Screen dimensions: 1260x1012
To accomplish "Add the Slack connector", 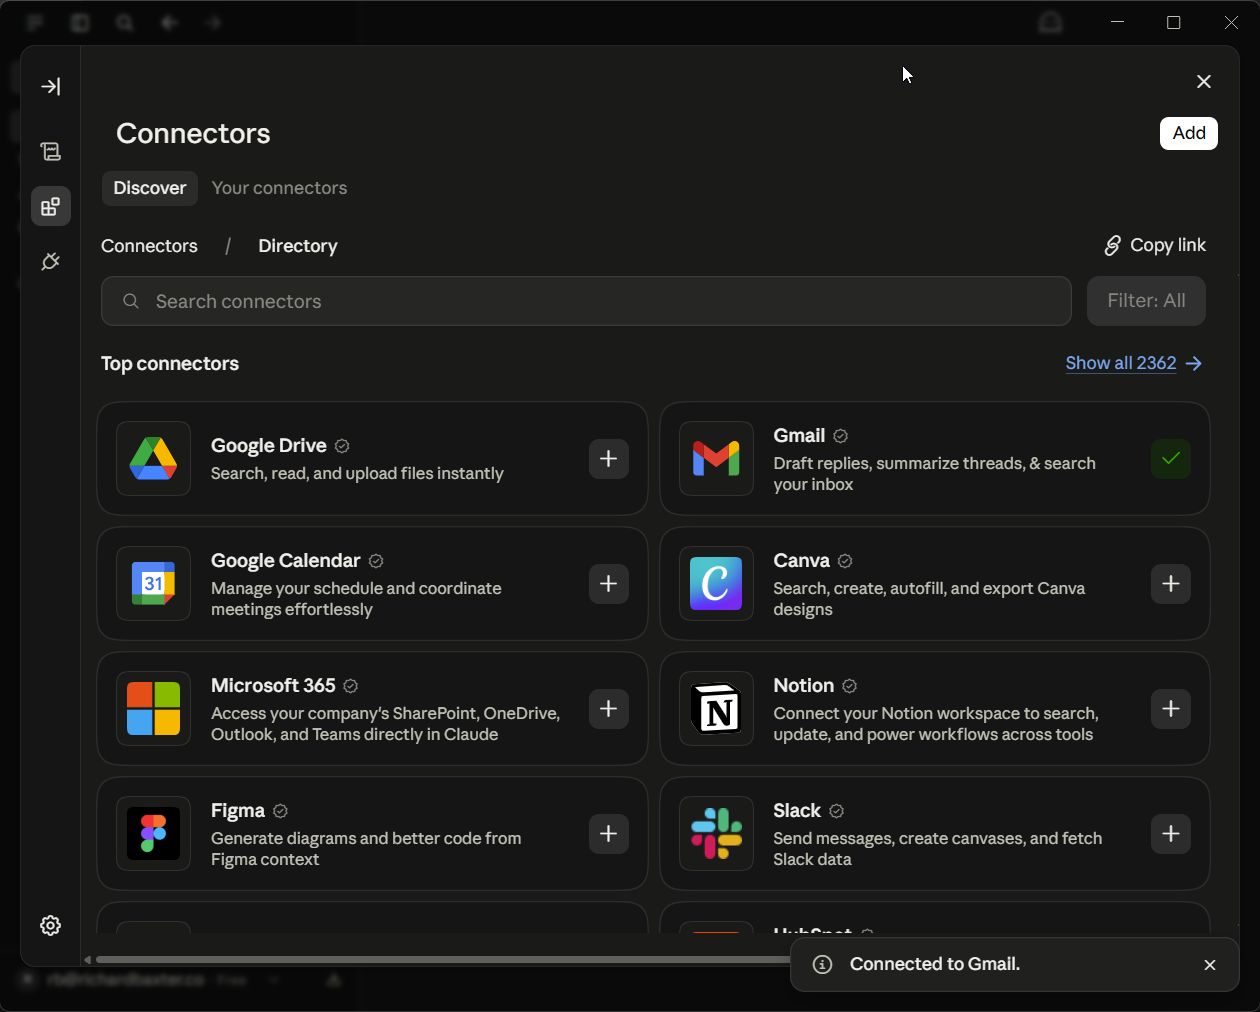I will tap(1171, 834).
